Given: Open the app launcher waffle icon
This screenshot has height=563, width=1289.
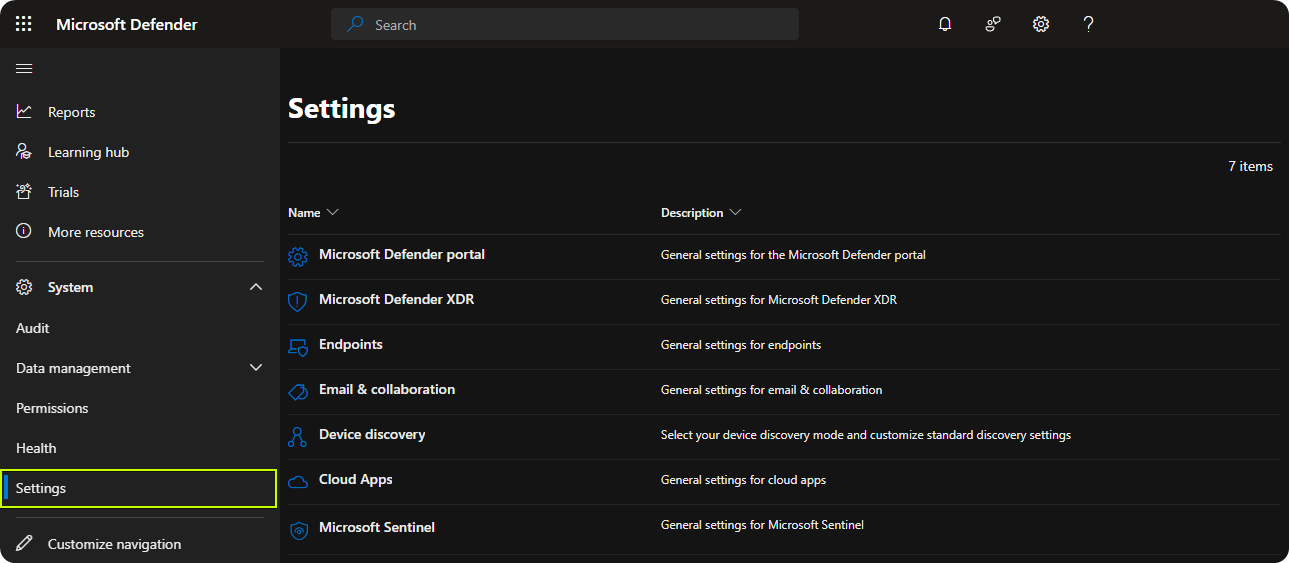Looking at the screenshot, I should click(24, 24).
